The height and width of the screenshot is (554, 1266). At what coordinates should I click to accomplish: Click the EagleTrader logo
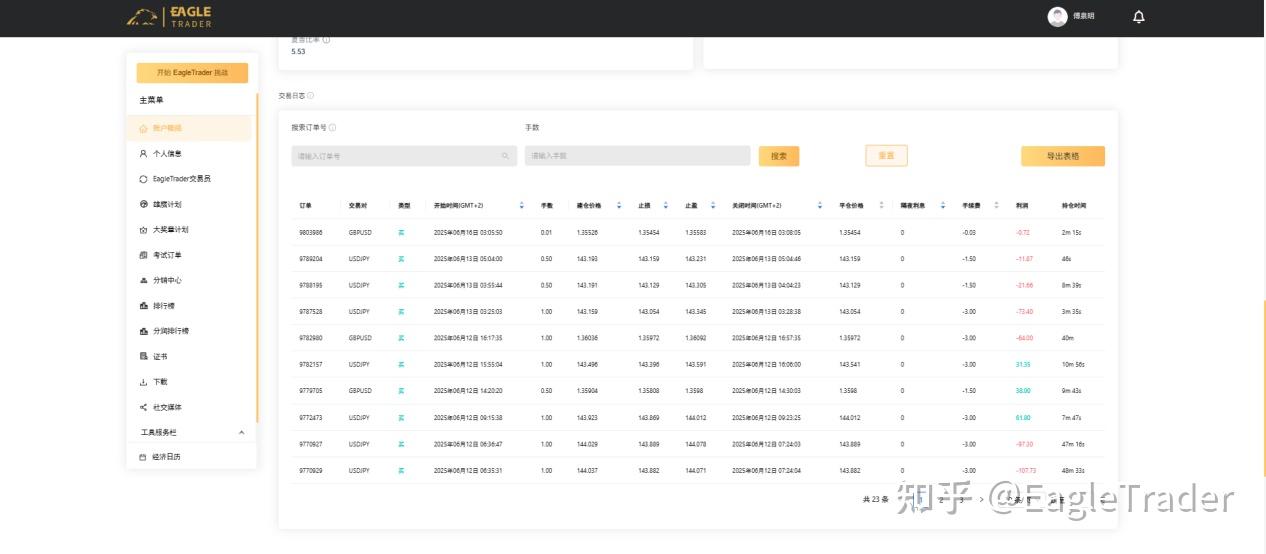[170, 16]
